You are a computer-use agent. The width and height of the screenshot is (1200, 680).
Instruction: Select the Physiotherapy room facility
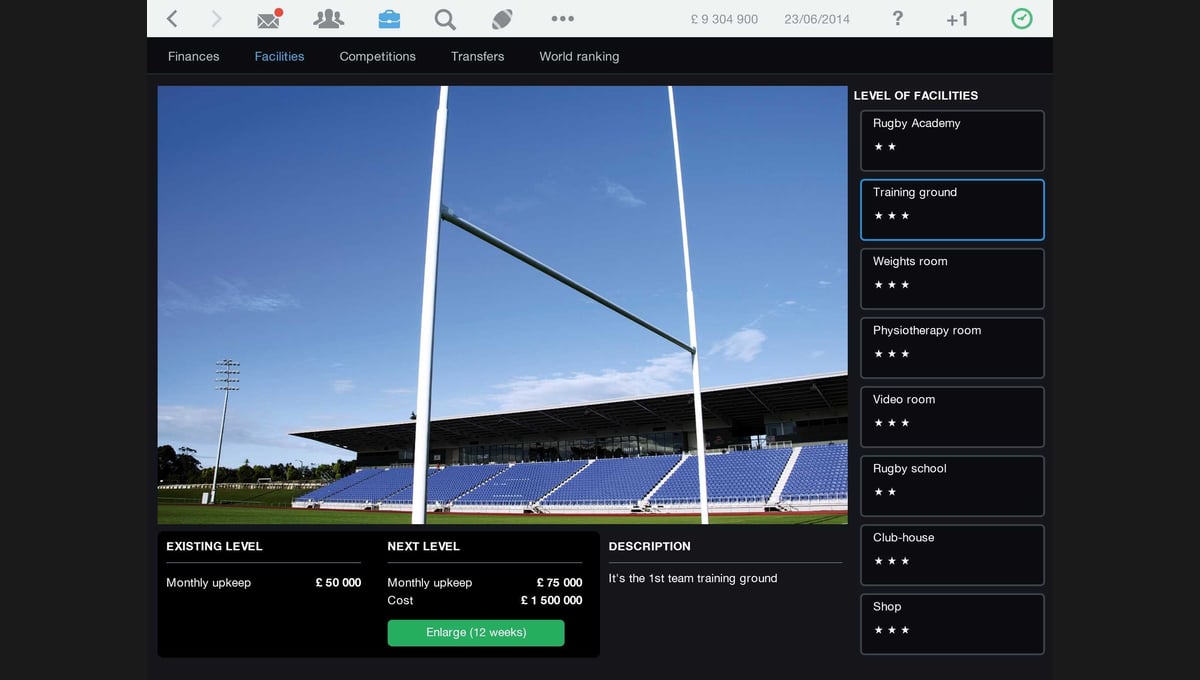[952, 348]
